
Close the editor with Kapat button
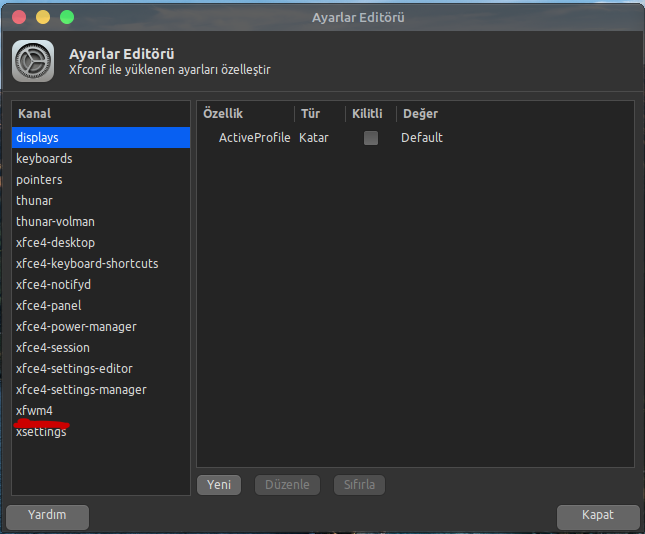point(598,517)
